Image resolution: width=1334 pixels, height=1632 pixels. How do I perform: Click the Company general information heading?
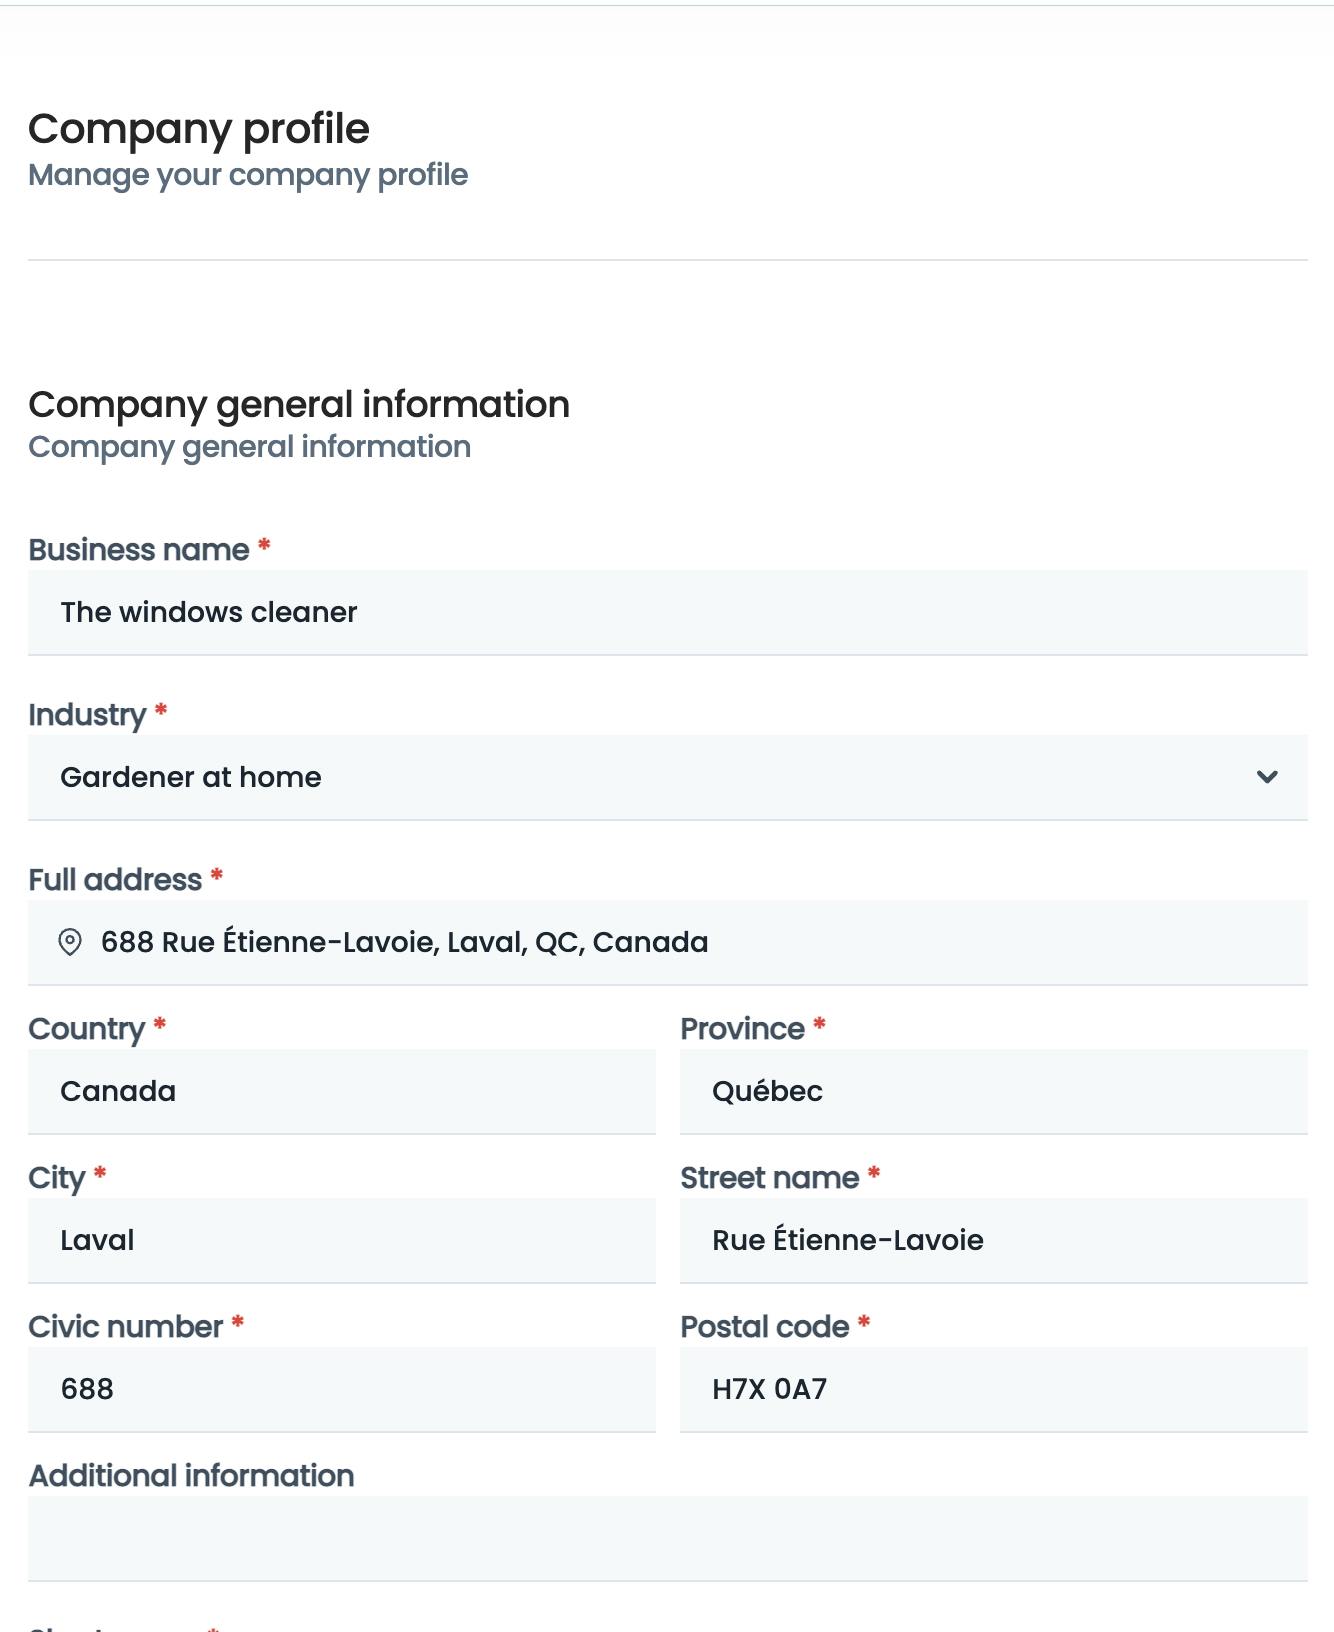click(x=299, y=405)
